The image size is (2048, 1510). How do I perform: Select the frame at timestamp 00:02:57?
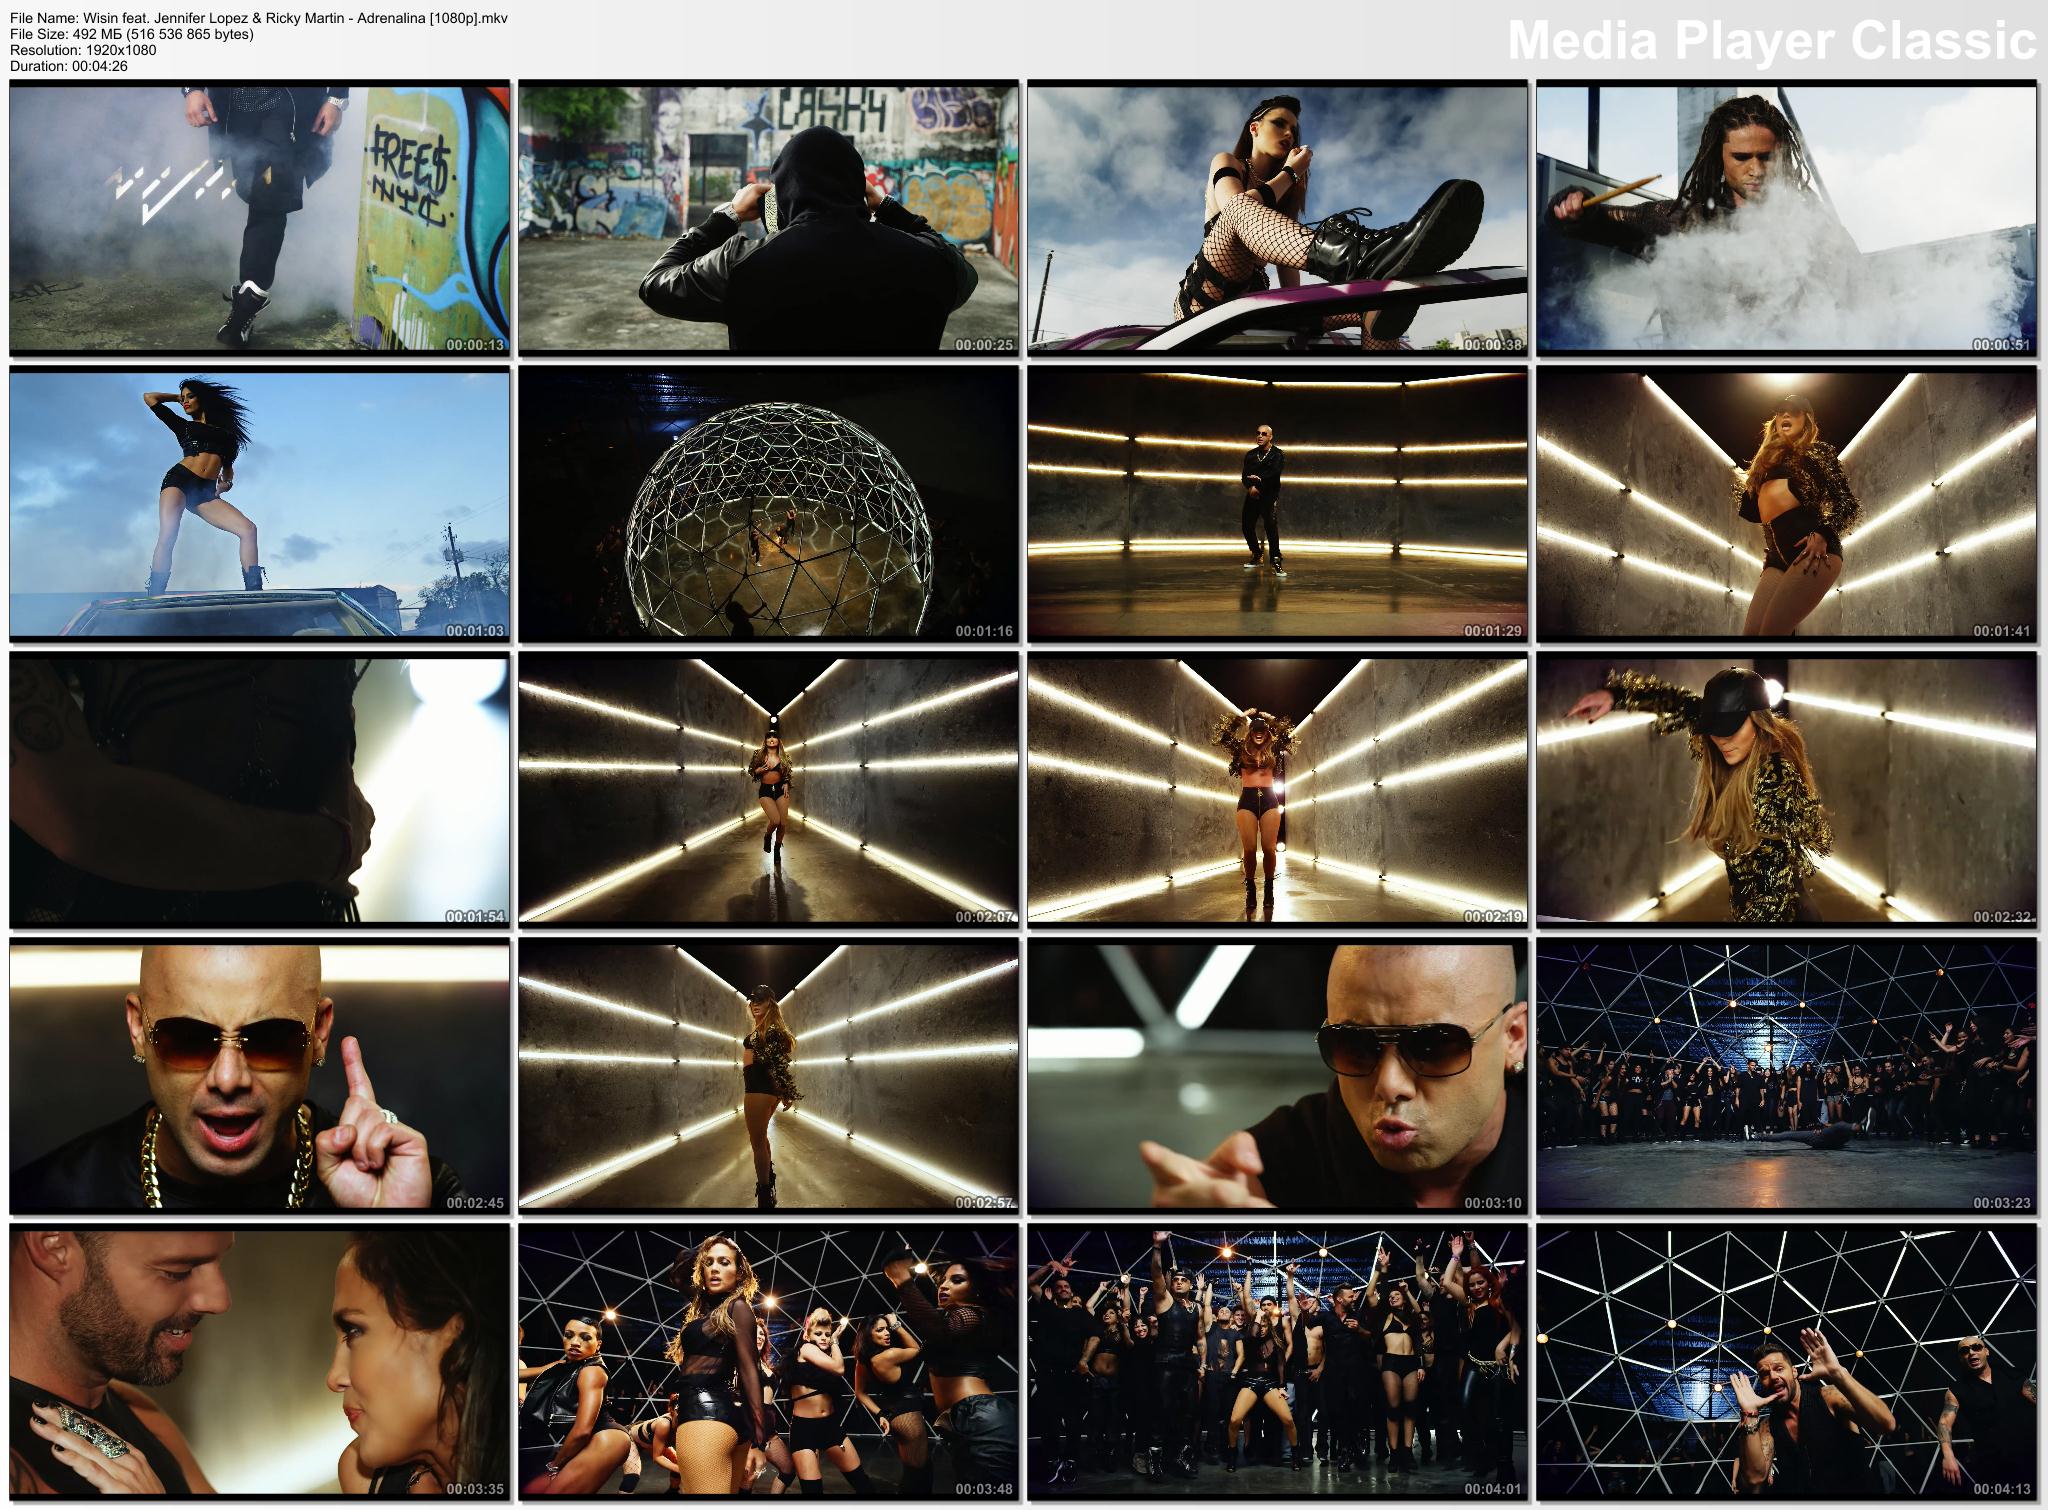768,1075
